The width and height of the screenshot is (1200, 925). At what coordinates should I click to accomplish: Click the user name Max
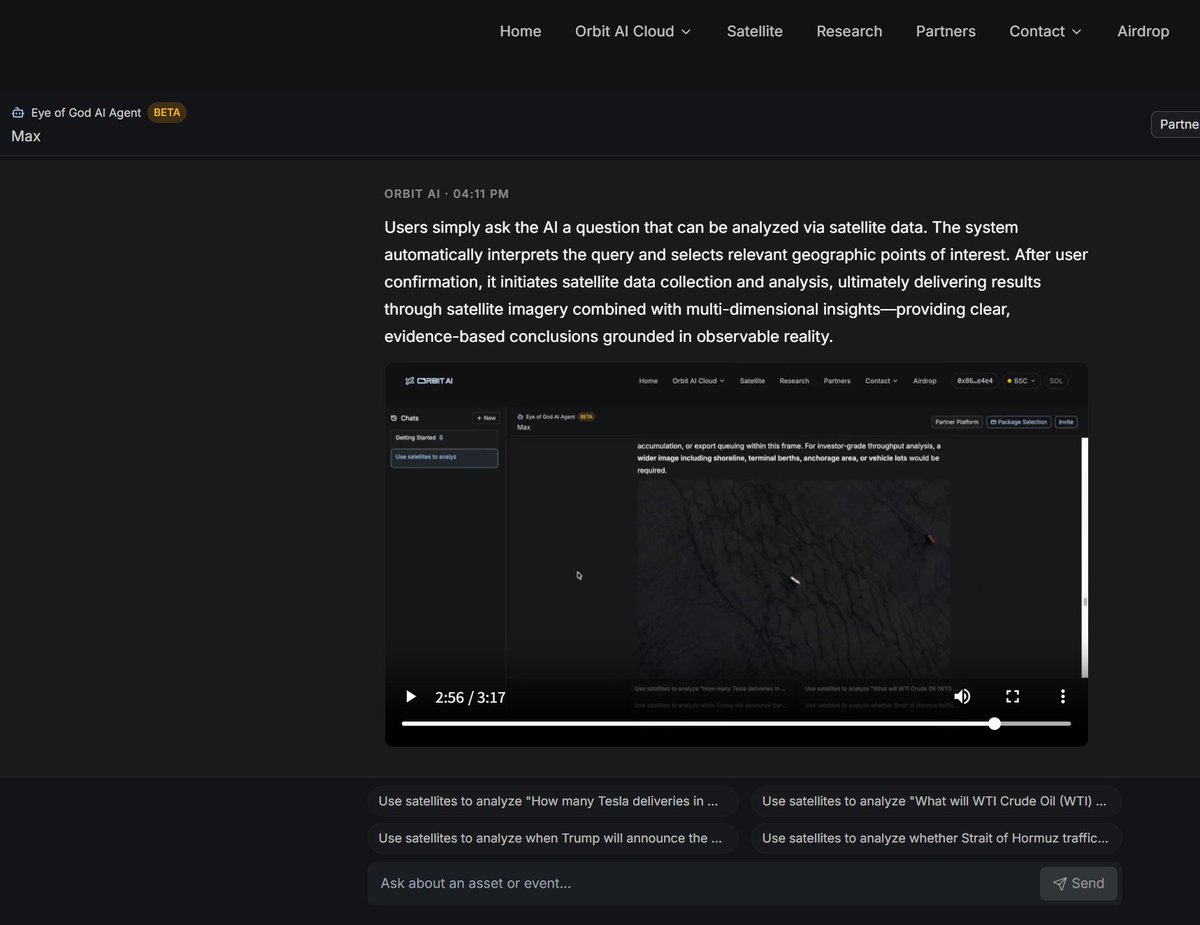(x=26, y=136)
